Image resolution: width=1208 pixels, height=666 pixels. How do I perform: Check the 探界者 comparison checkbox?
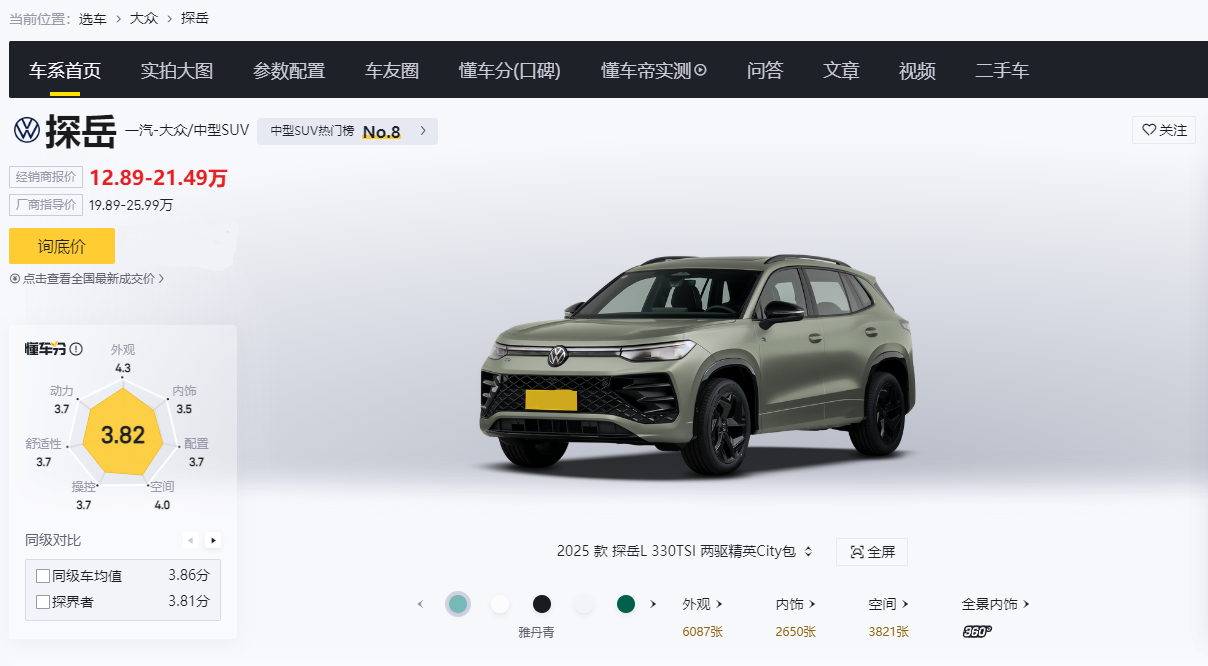point(43,602)
